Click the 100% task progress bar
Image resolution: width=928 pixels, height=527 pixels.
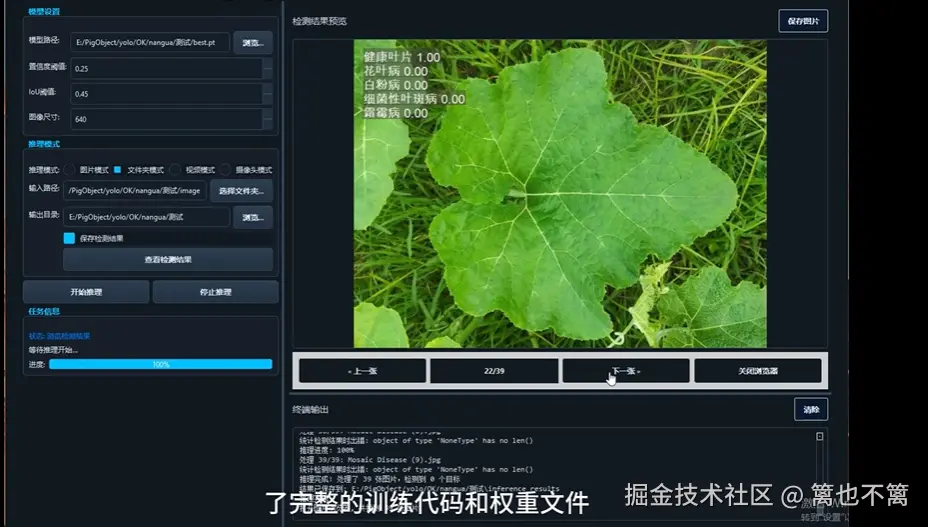pos(160,364)
